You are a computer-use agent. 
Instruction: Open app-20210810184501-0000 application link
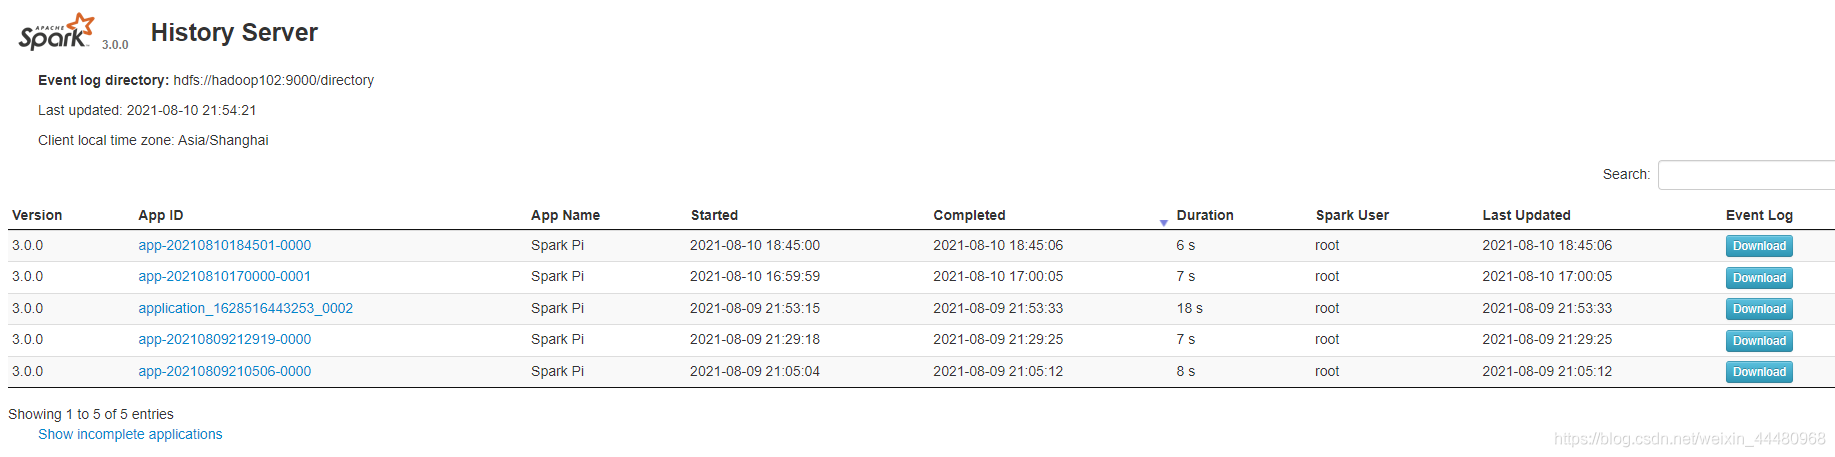coord(225,245)
